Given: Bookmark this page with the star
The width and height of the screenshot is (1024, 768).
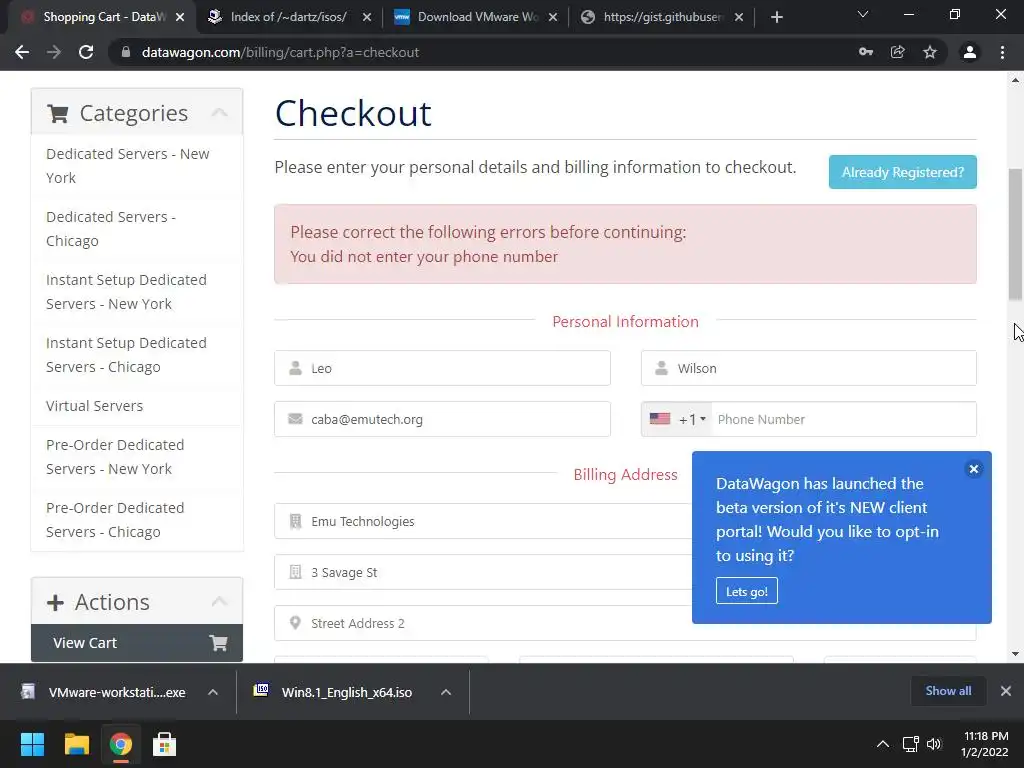Looking at the screenshot, I should click(x=930, y=52).
